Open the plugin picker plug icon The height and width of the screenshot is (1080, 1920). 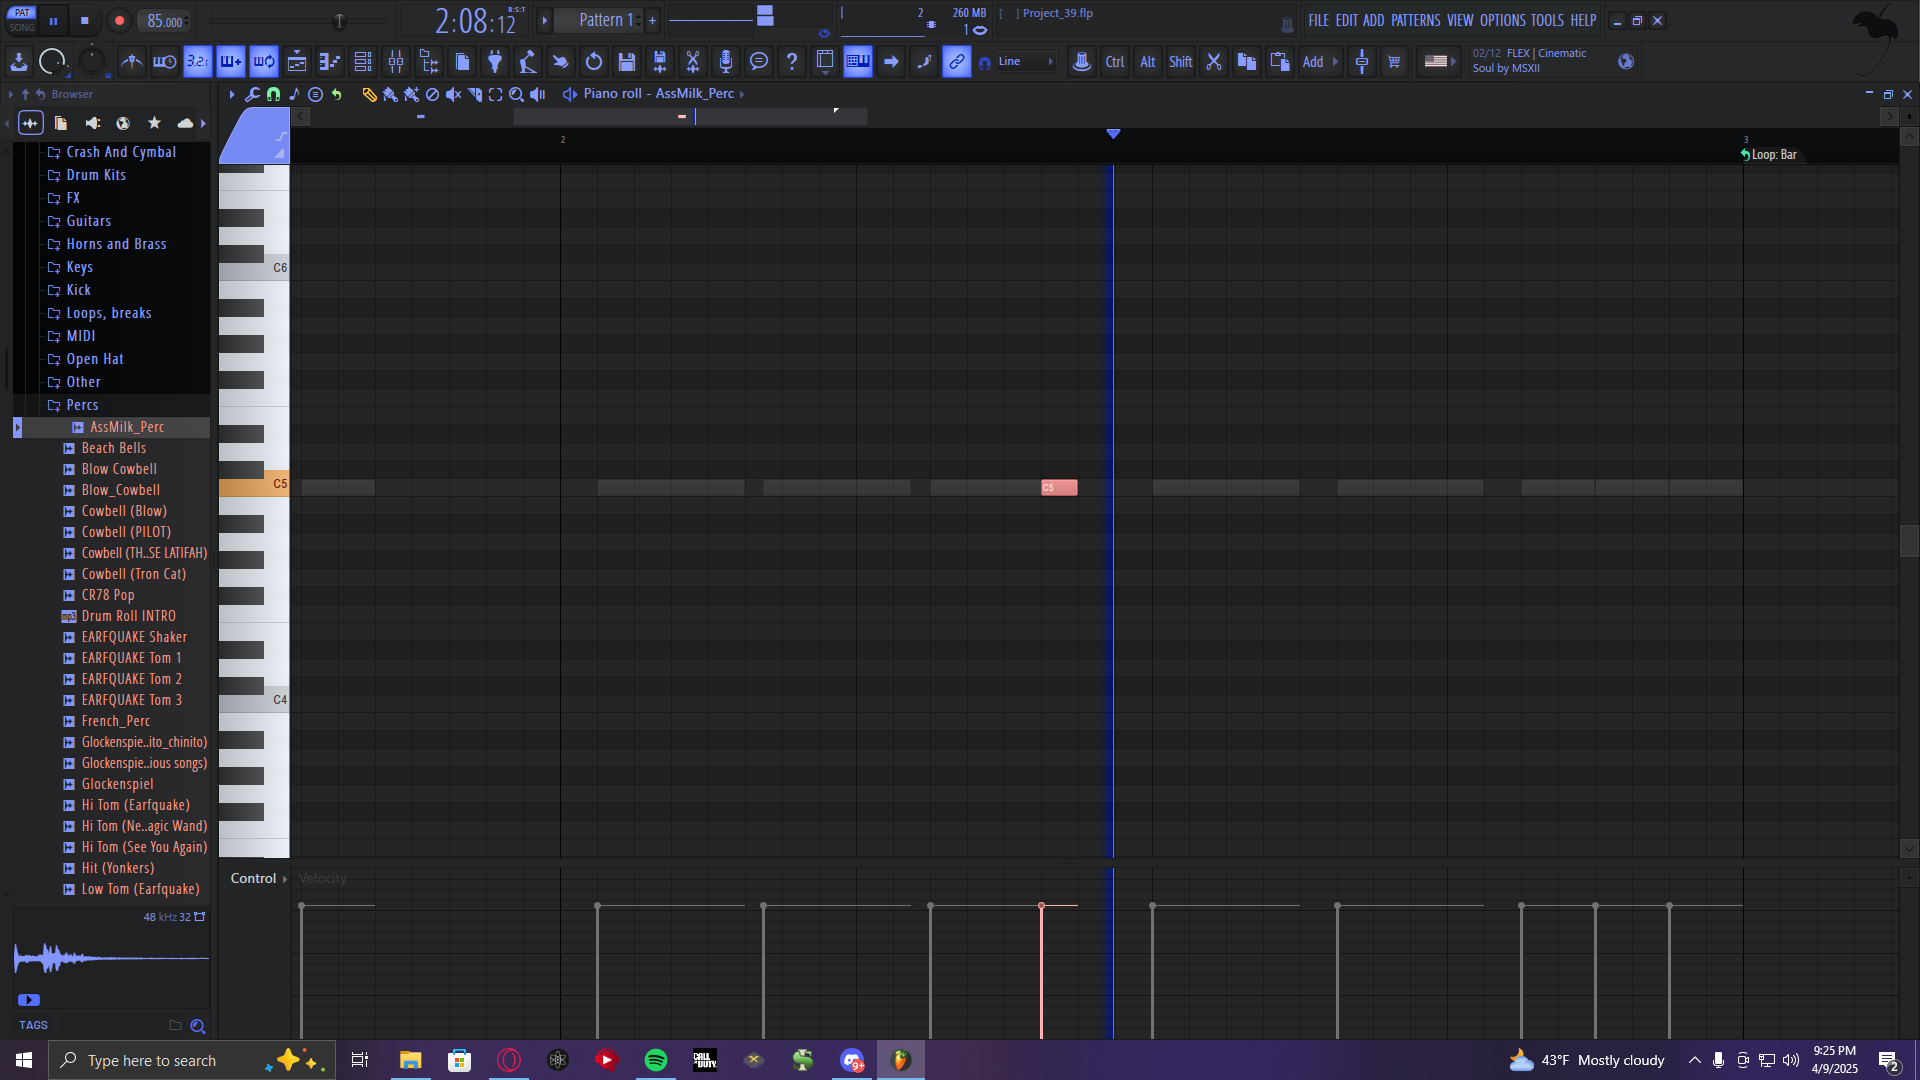494,62
